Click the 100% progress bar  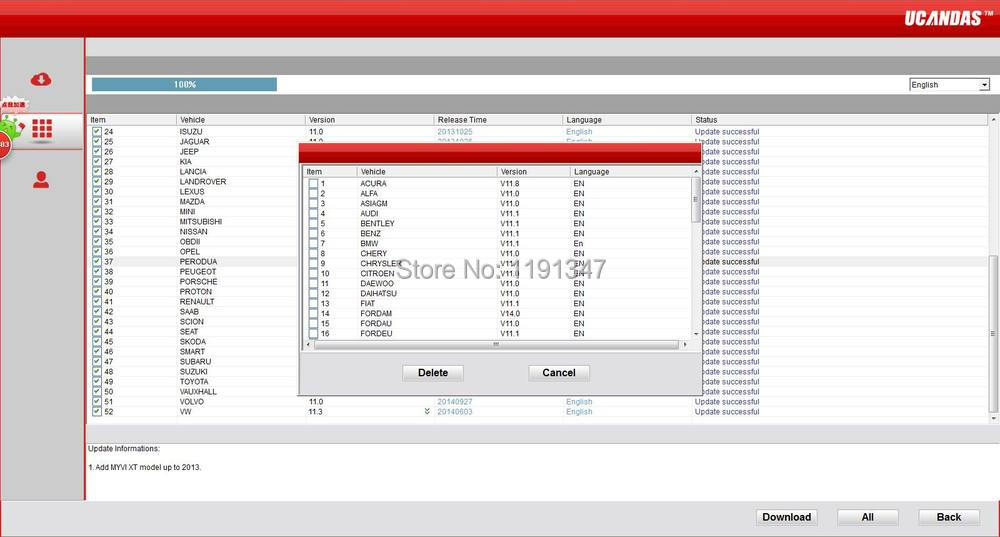[x=184, y=85]
